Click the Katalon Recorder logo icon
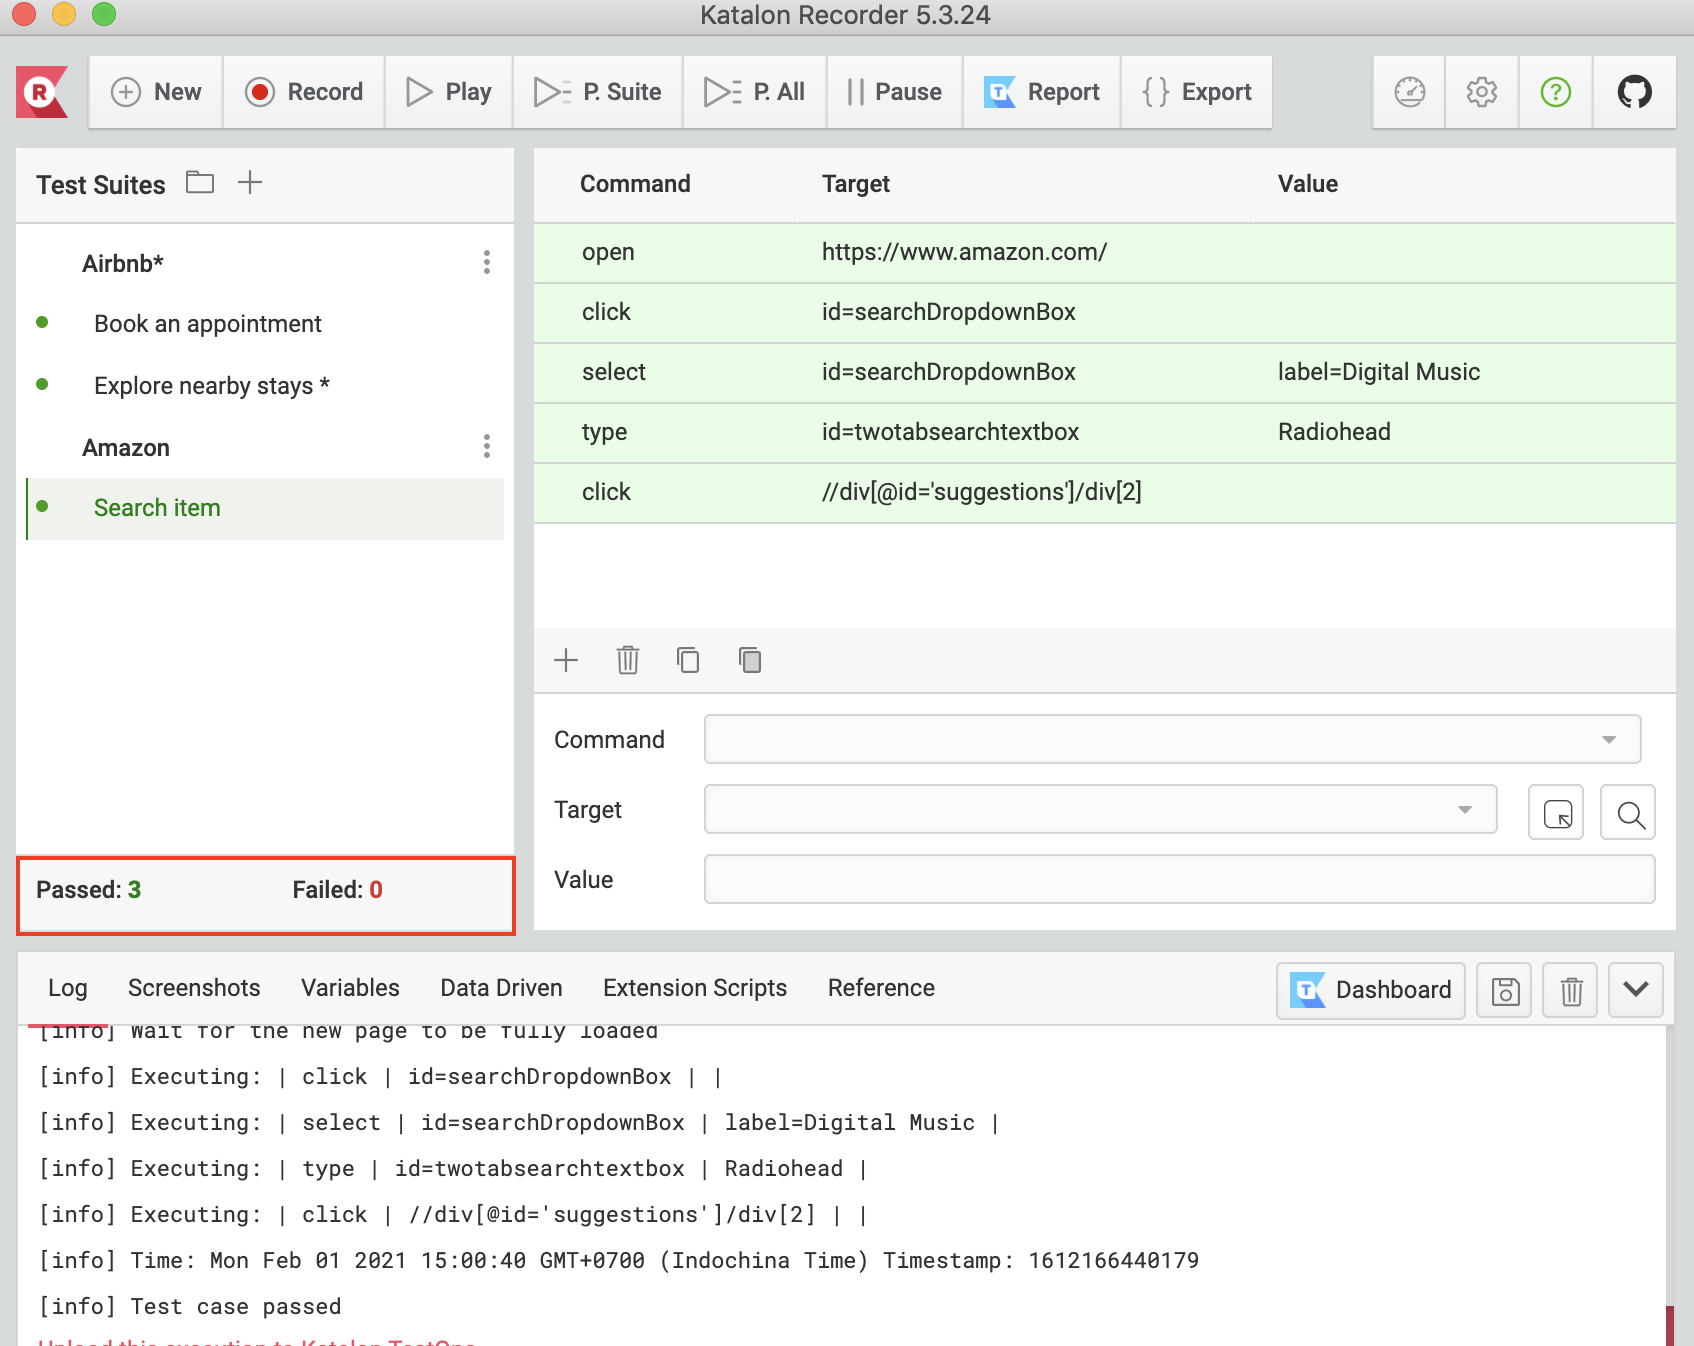1694x1346 pixels. coord(42,92)
